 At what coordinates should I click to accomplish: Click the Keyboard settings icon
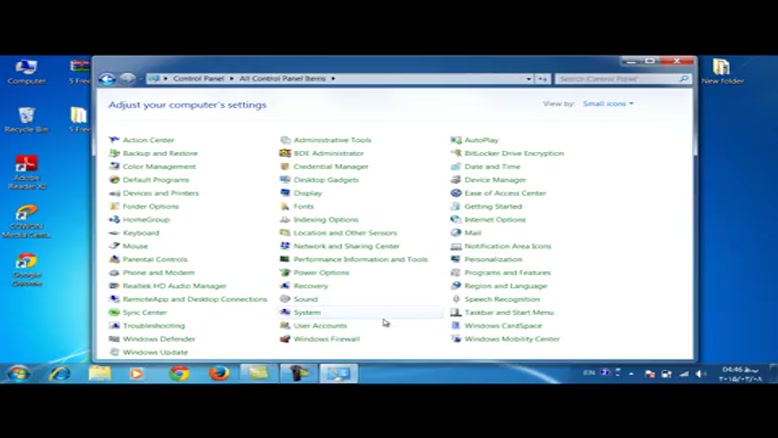click(x=114, y=233)
